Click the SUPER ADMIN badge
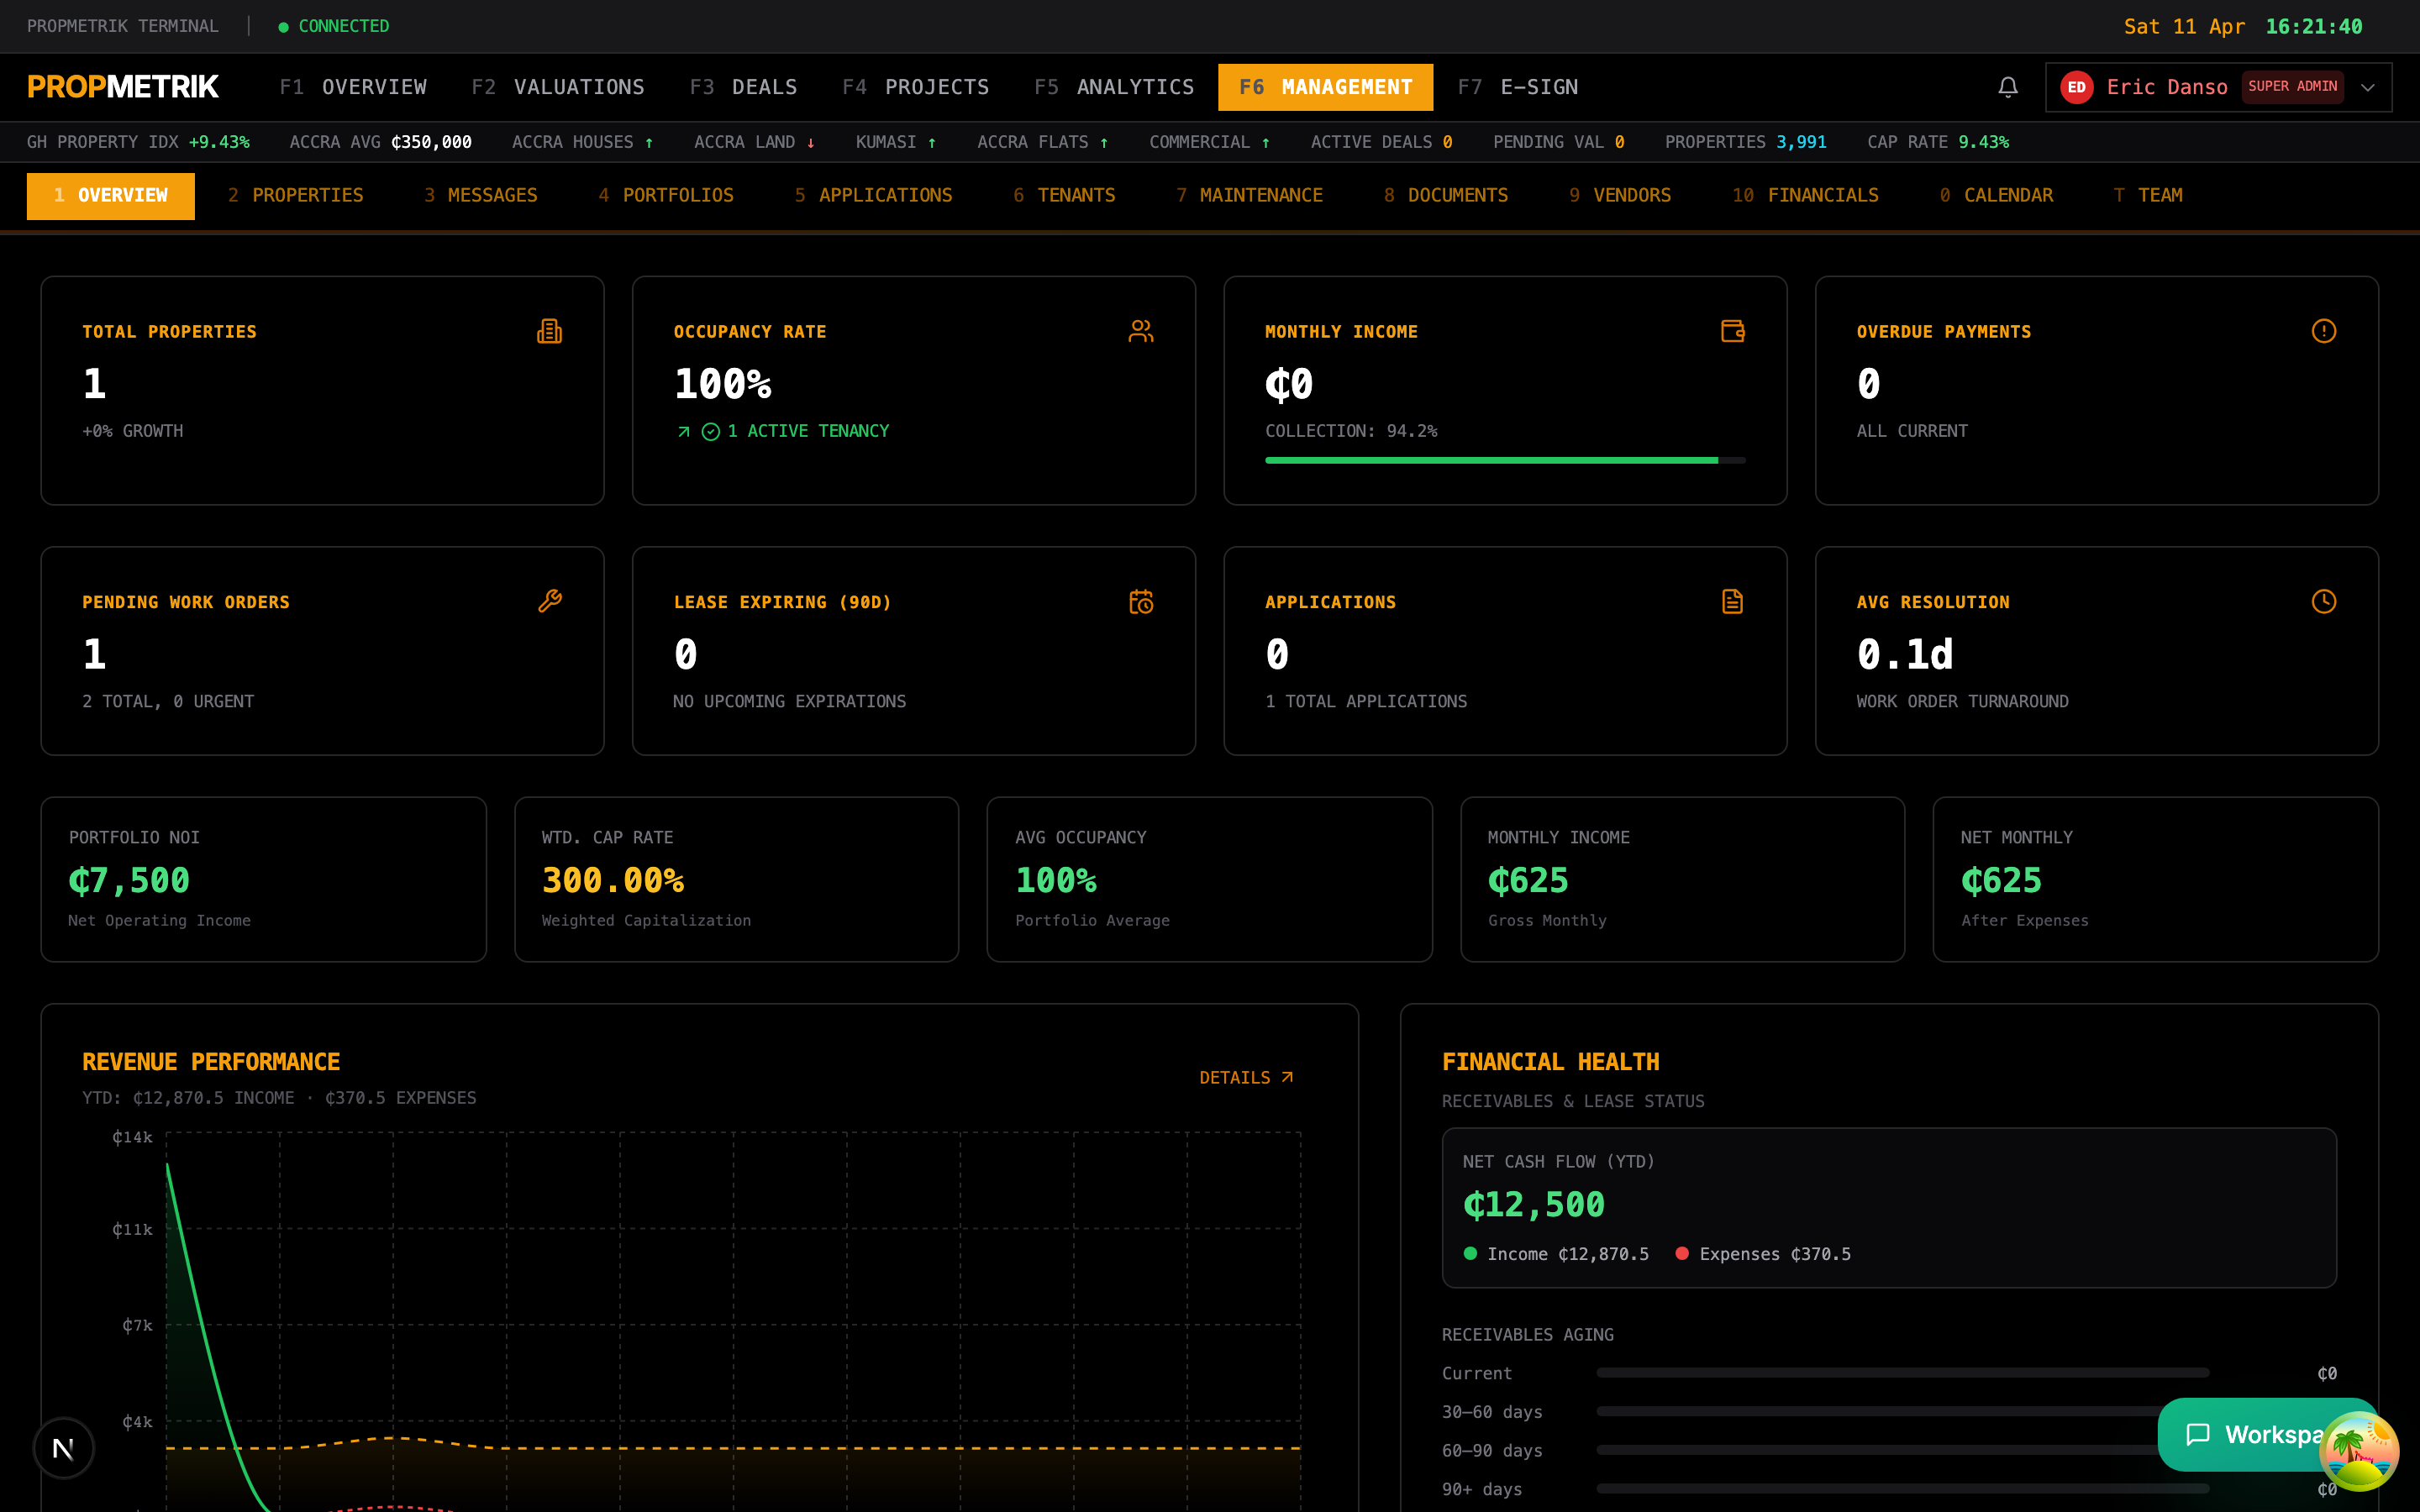The width and height of the screenshot is (2420, 1512). [x=2292, y=87]
